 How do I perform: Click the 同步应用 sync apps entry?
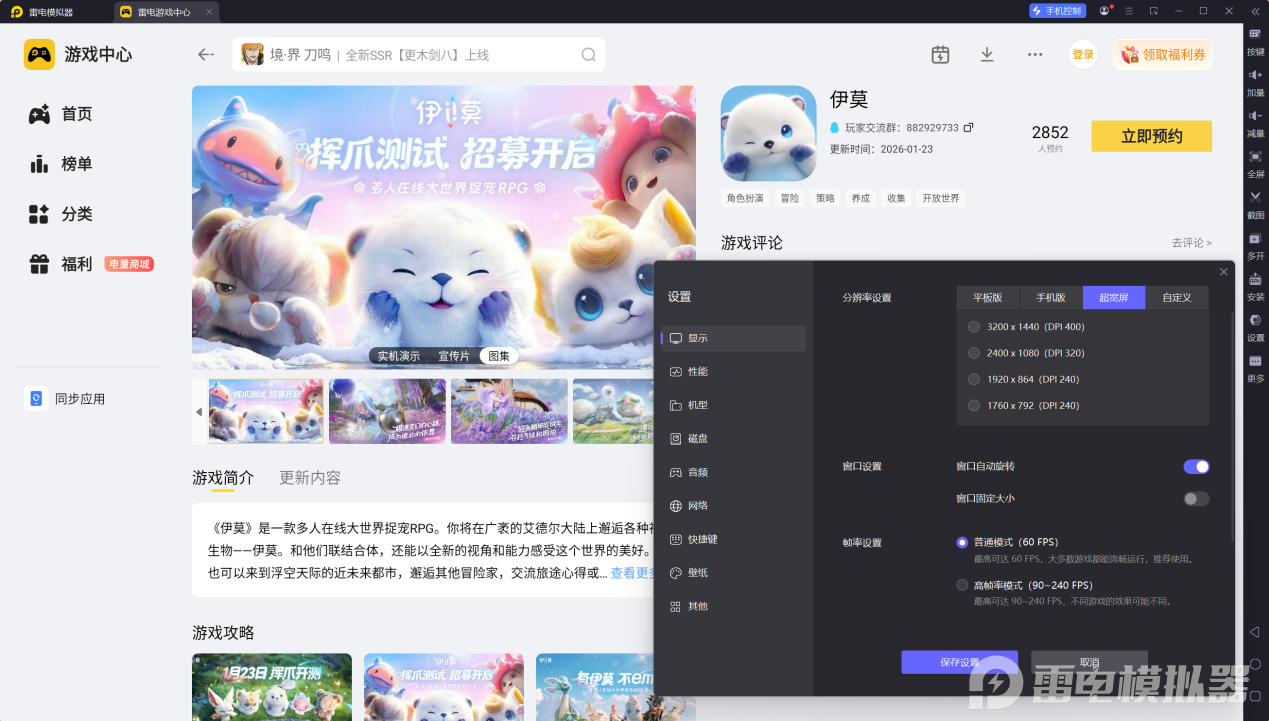coord(66,399)
